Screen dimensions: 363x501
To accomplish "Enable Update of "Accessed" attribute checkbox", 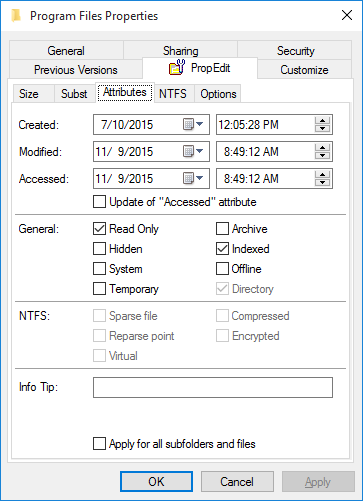I will tap(99, 202).
